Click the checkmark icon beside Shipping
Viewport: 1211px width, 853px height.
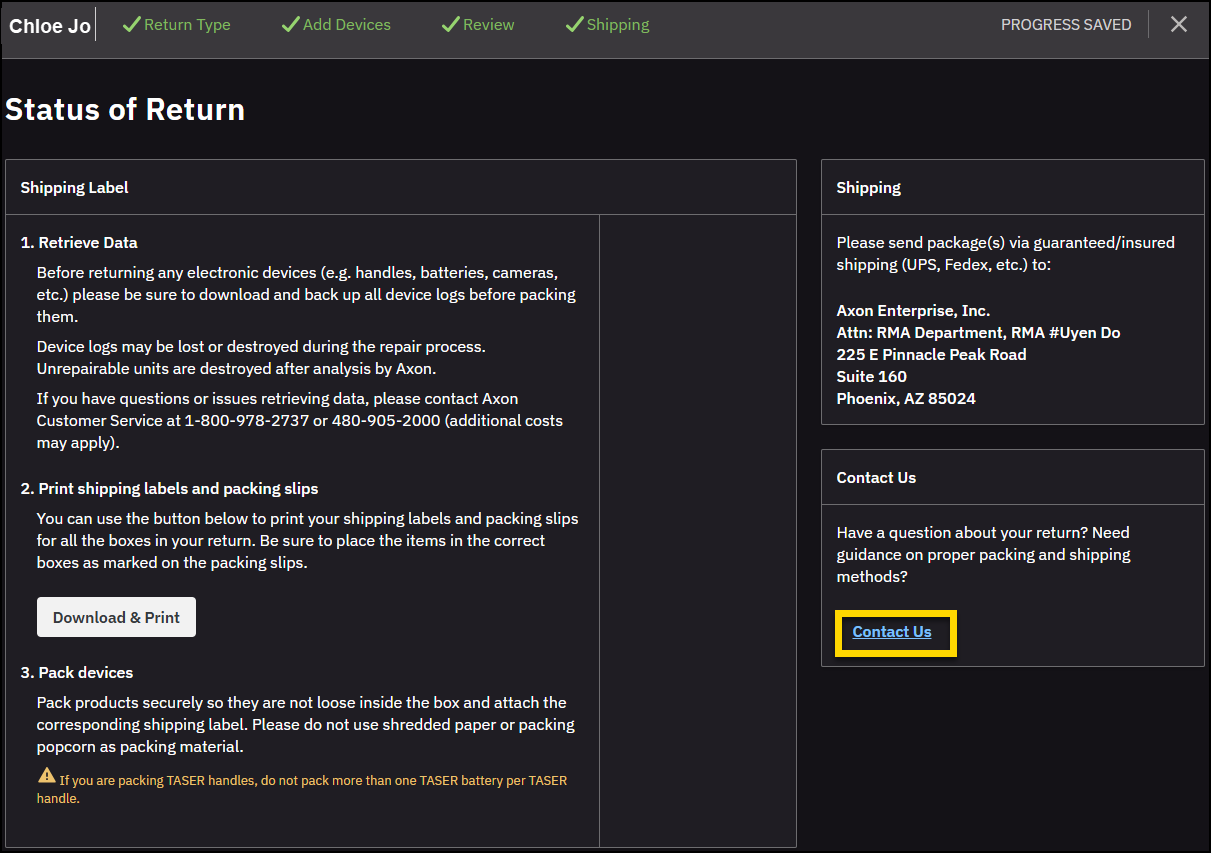tap(573, 24)
